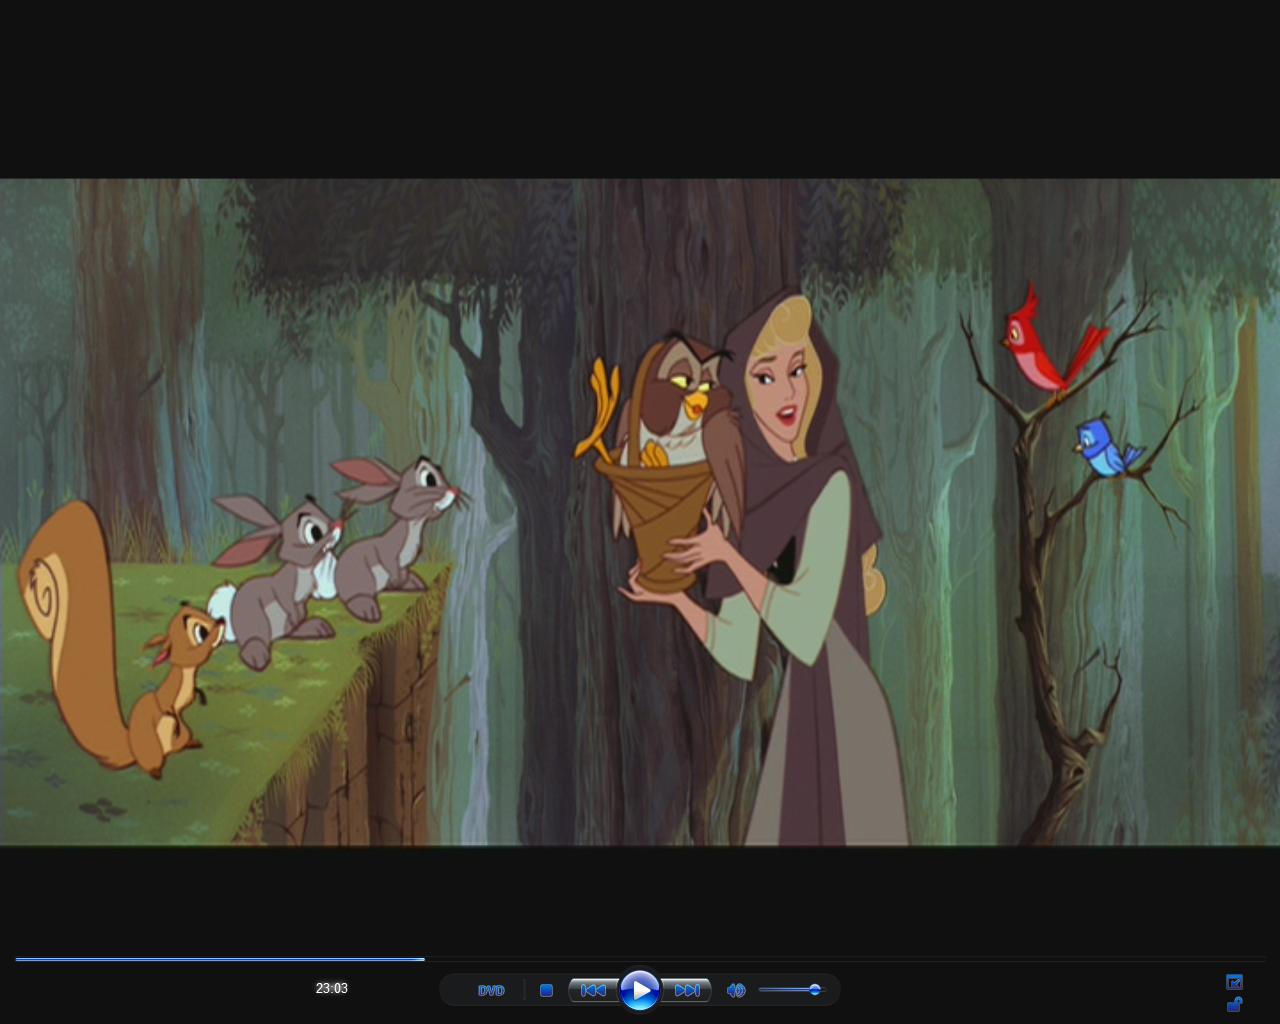The height and width of the screenshot is (1024, 1280).
Task: Skip to the previous chapter
Action: click(593, 990)
